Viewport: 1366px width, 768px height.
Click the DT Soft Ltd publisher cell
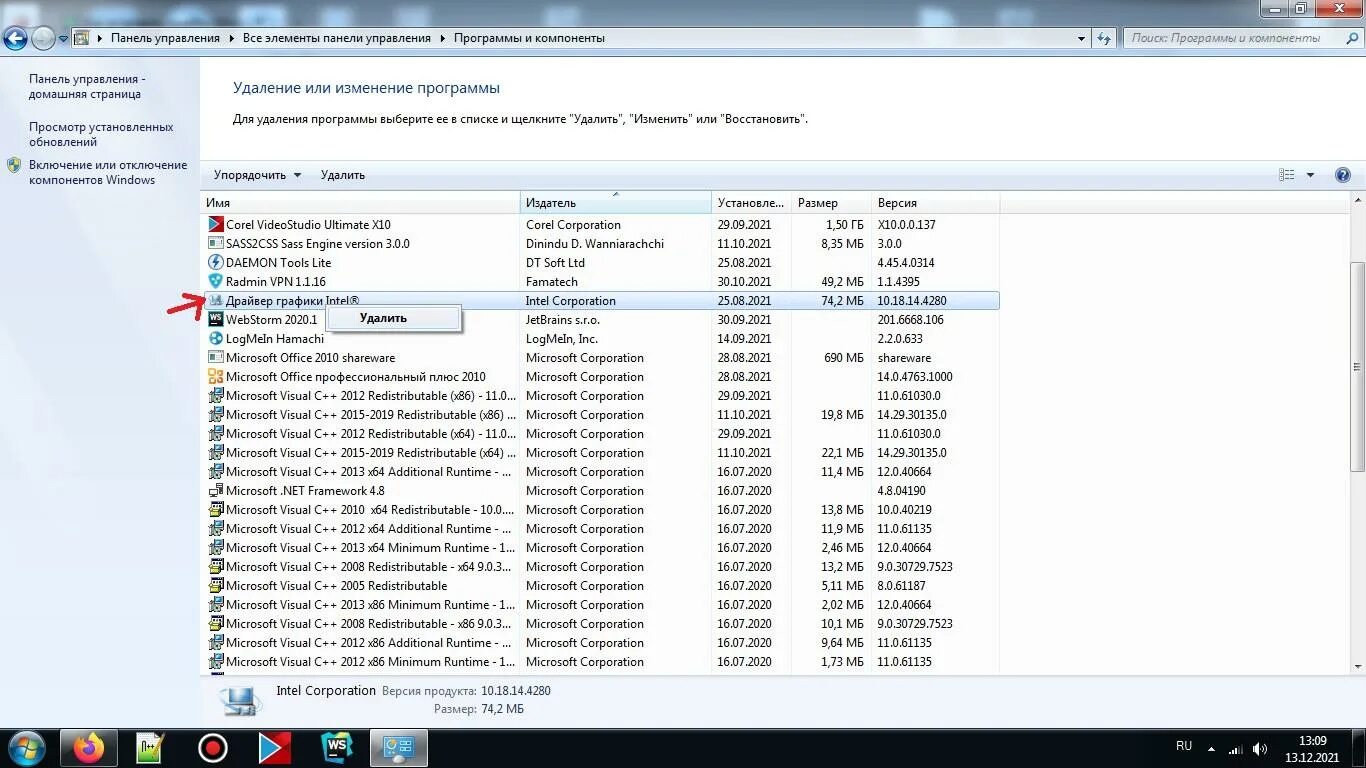pyautogui.click(x=555, y=263)
